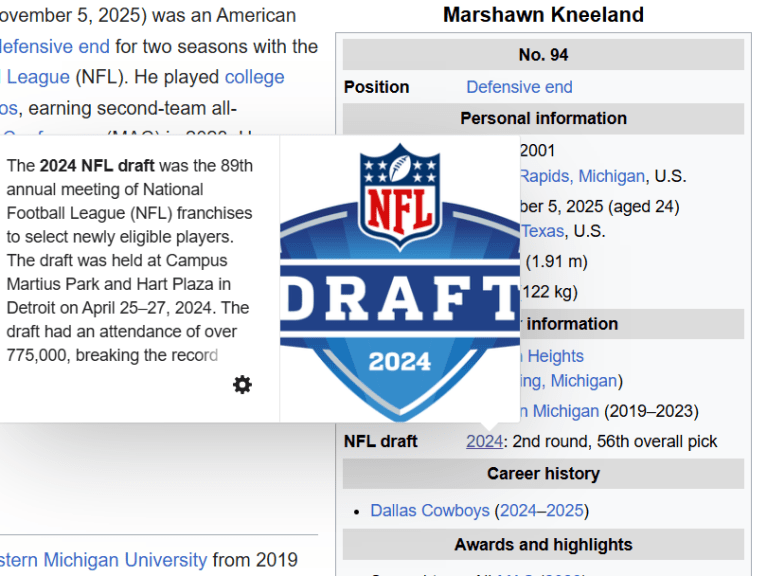
Task: Follow the 2024–2025 link in Career history
Action: [x=541, y=510]
